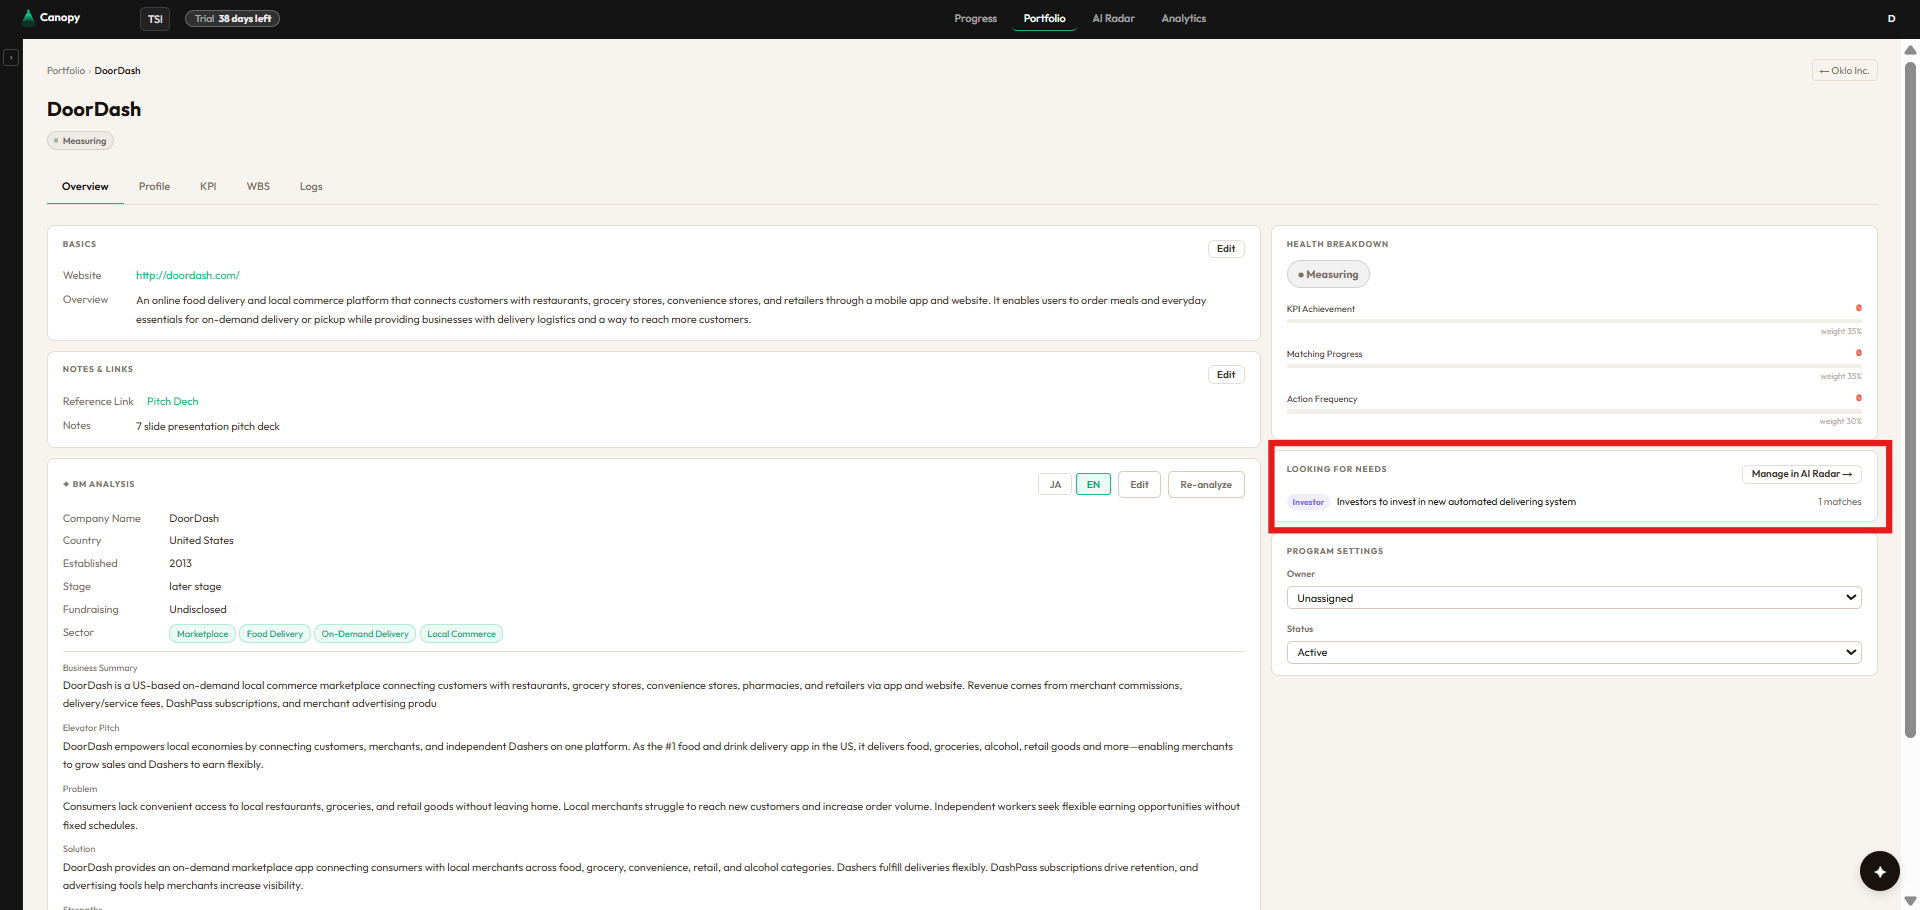Click the "Elevator Pitch" heading
This screenshot has width=1920, height=910.
click(91, 728)
